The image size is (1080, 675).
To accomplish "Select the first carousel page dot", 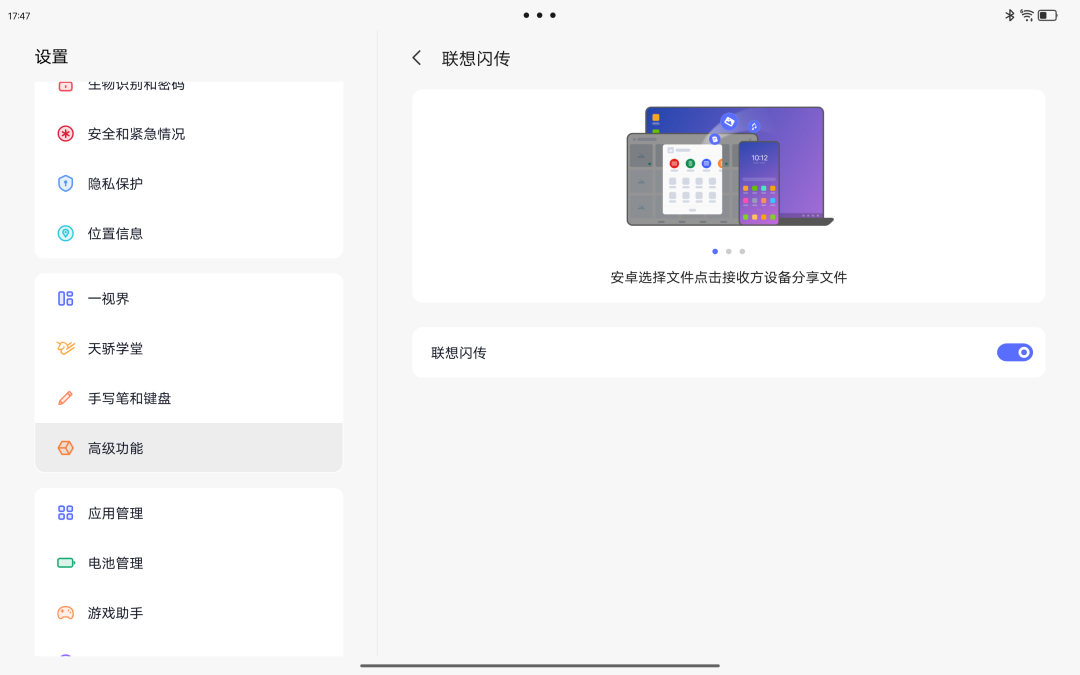I will coord(715,251).
